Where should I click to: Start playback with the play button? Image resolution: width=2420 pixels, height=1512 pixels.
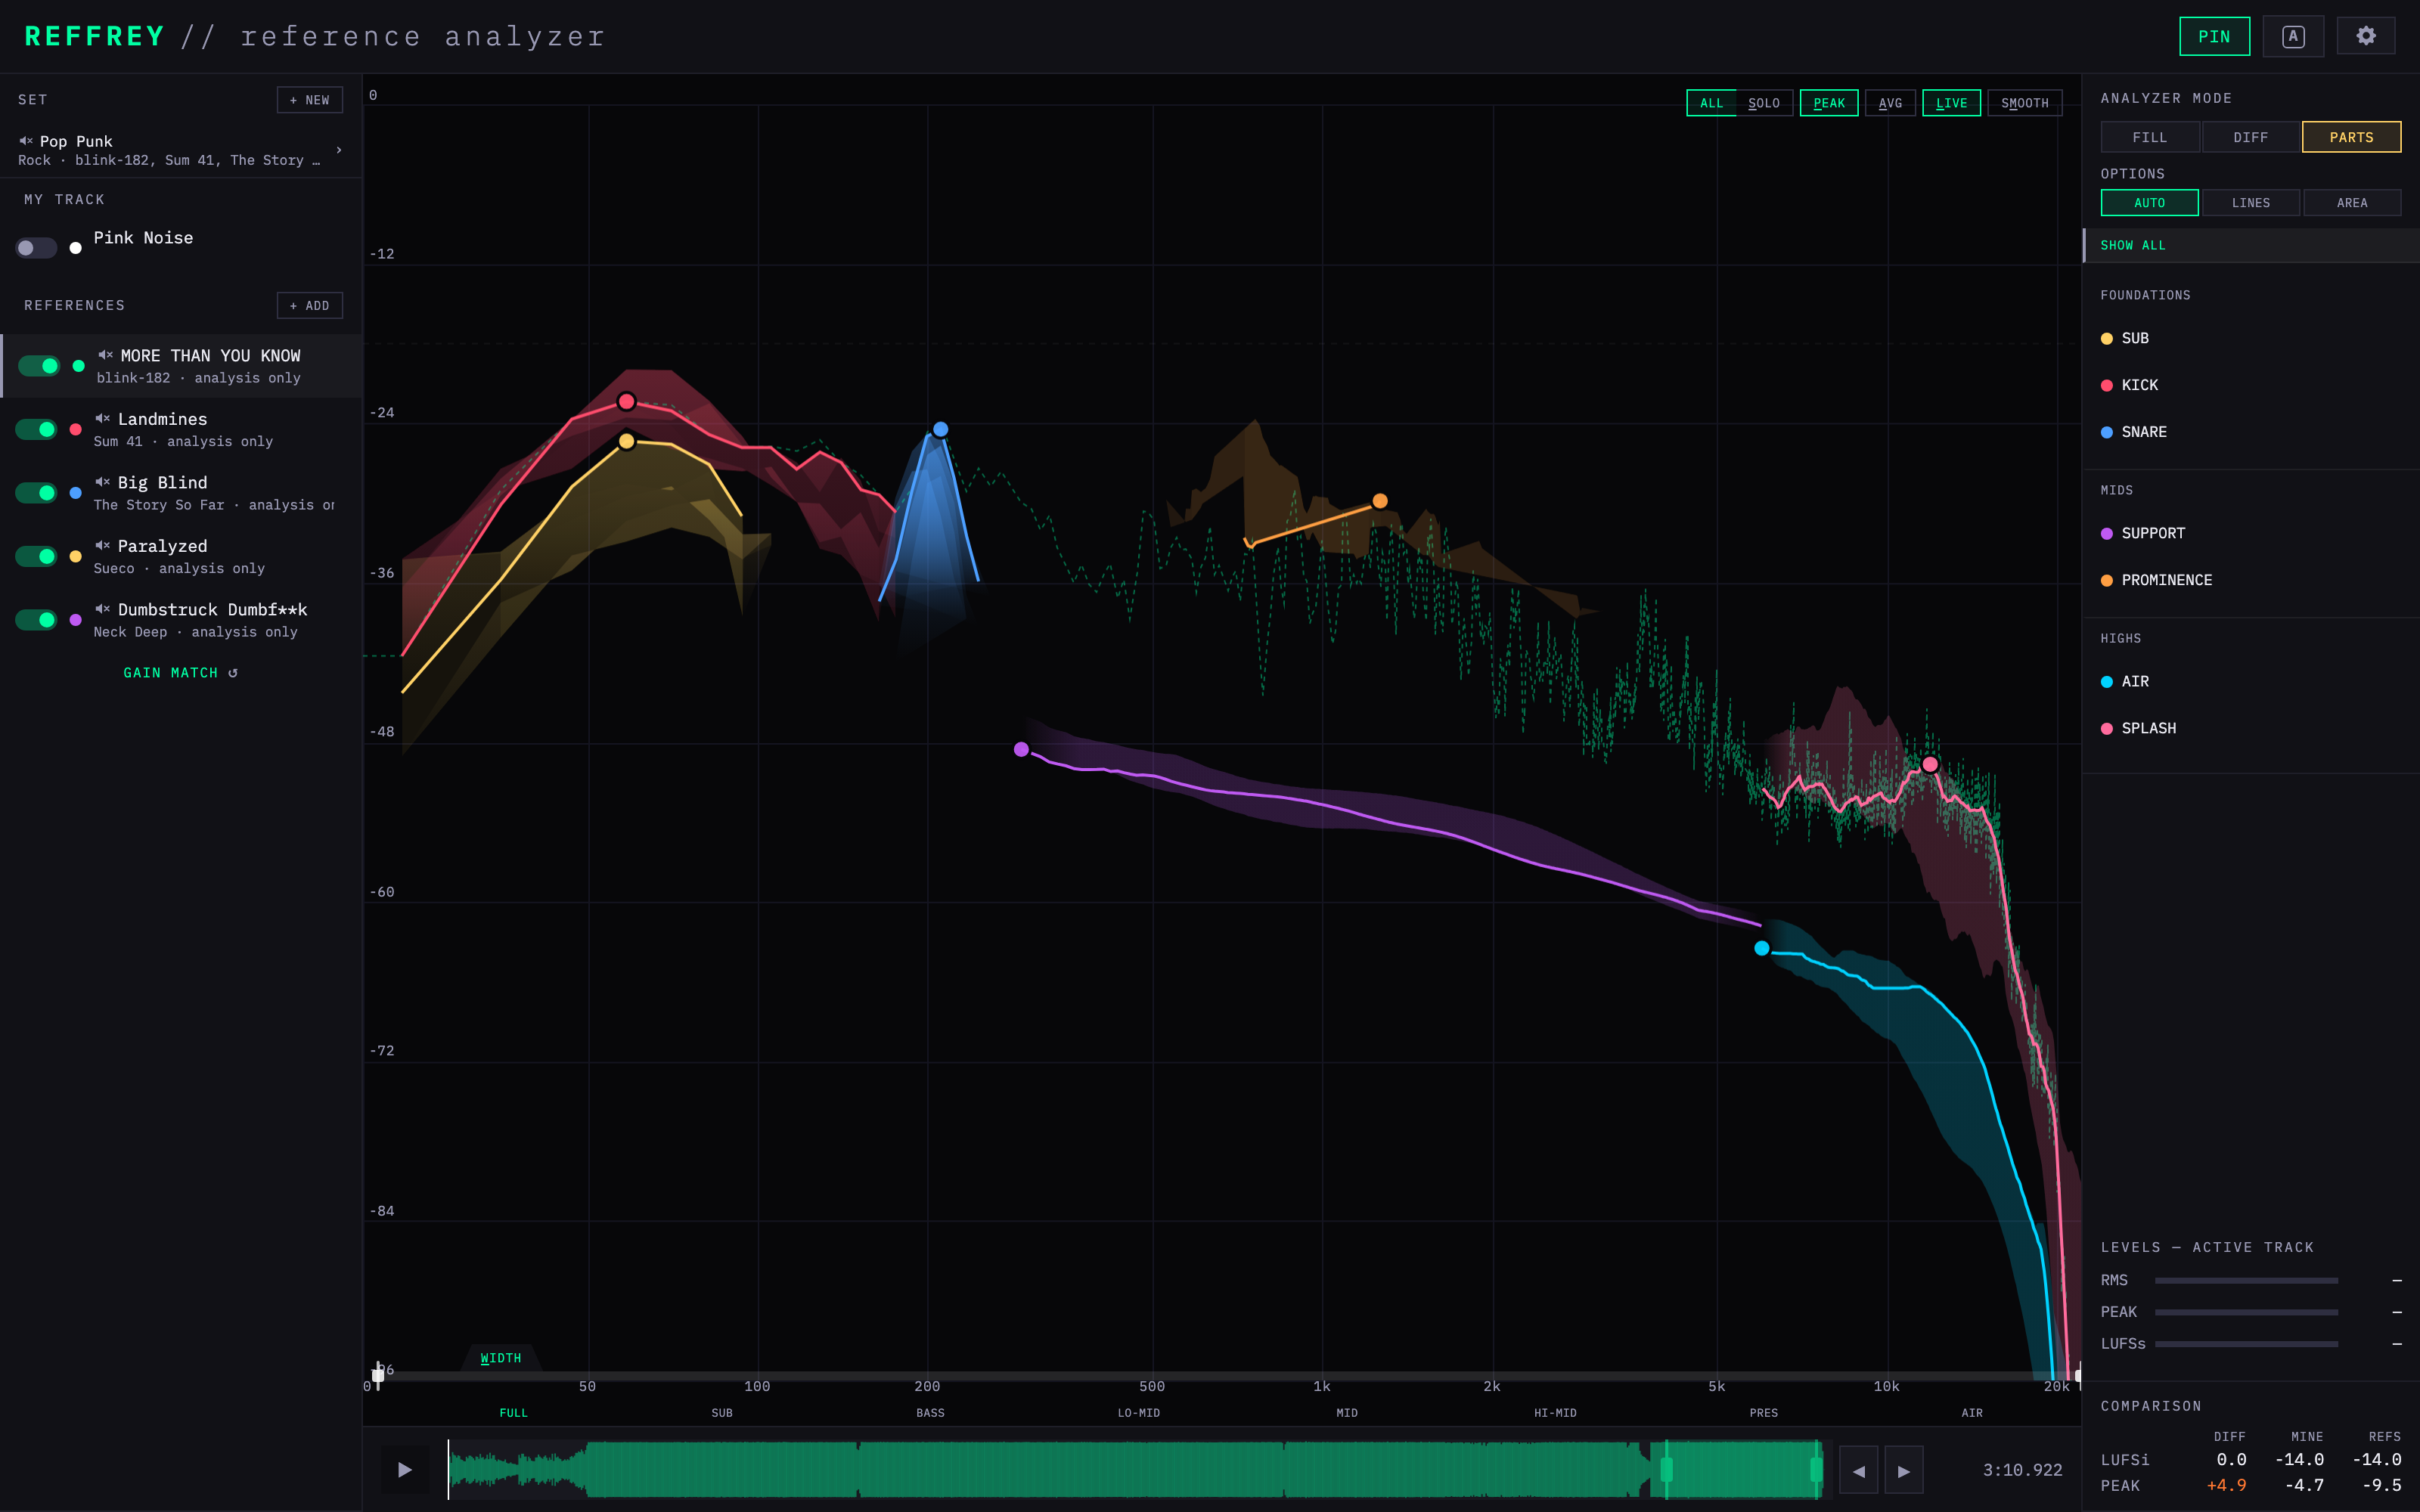(404, 1470)
